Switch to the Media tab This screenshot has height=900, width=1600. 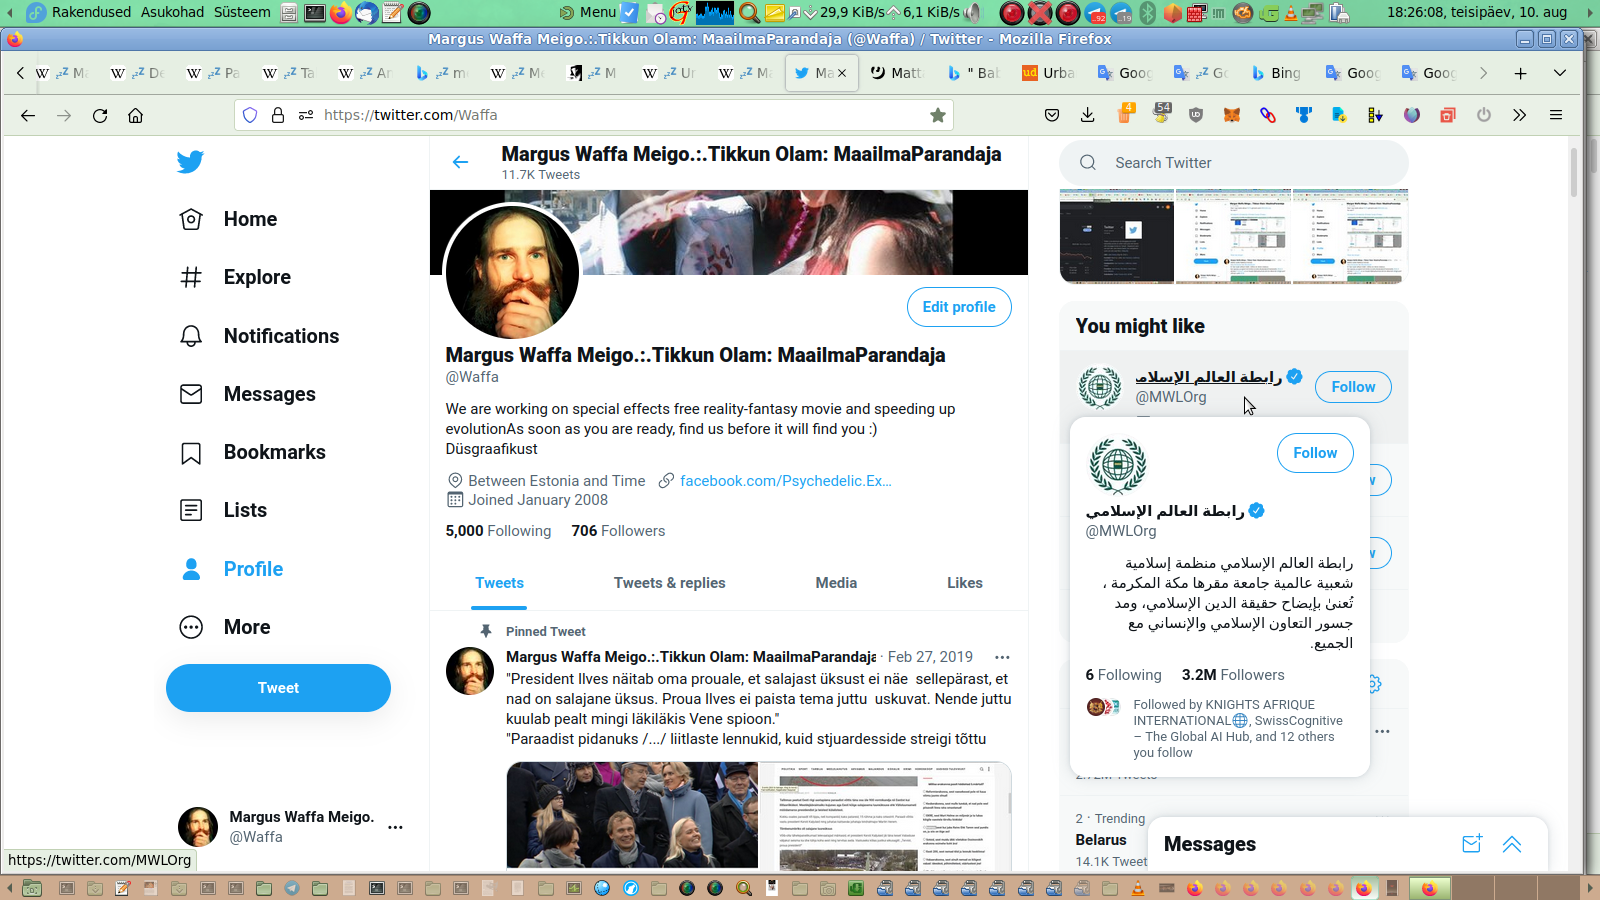tap(836, 583)
